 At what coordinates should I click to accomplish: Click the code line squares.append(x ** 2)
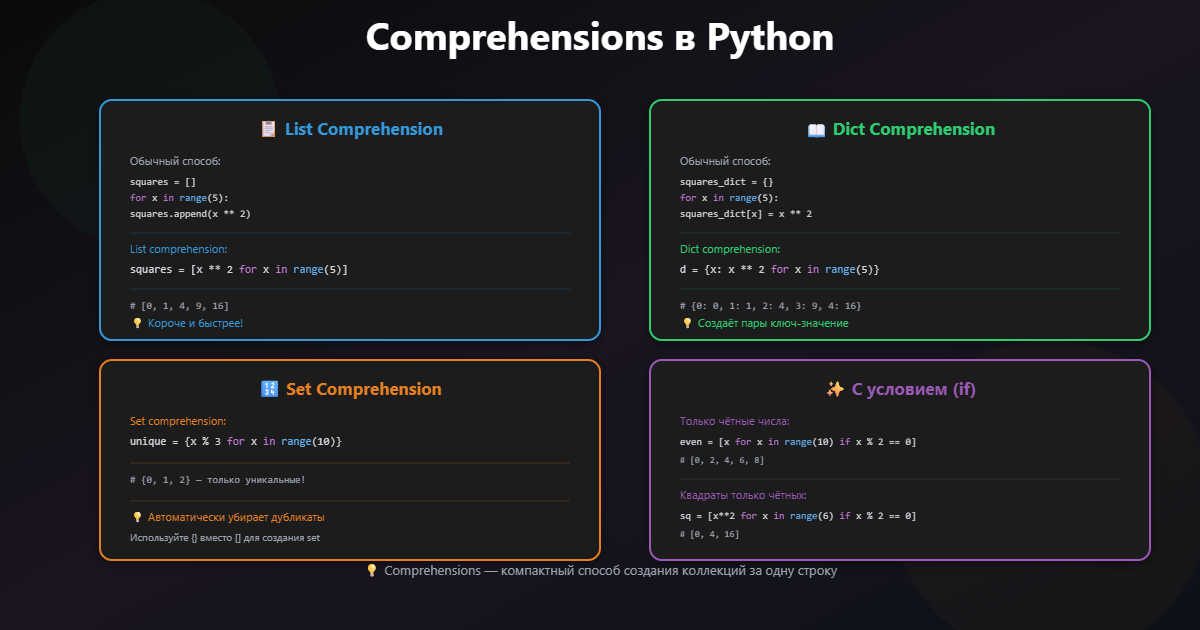click(x=190, y=214)
